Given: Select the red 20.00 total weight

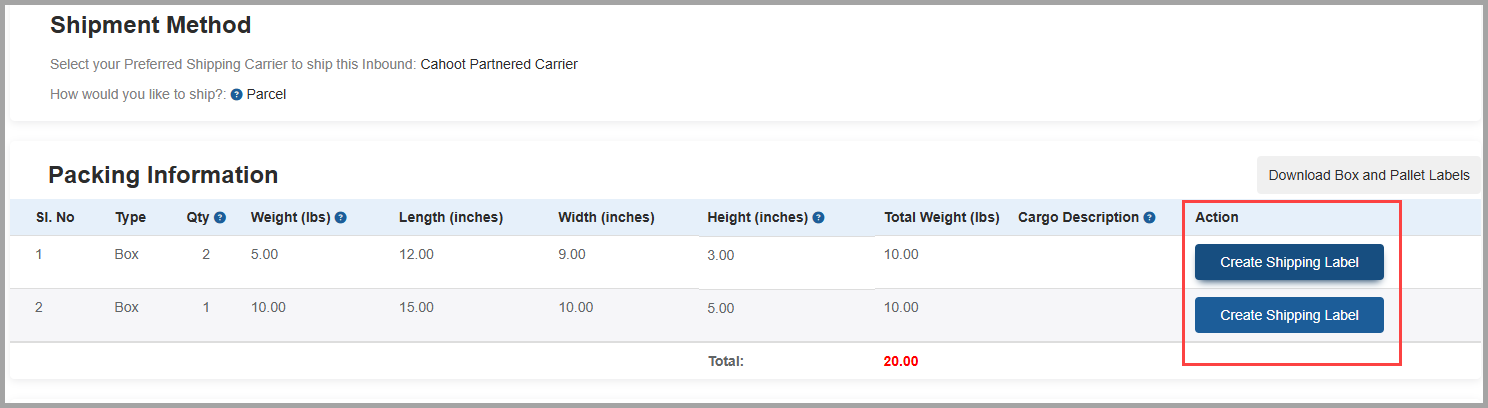Looking at the screenshot, I should pyautogui.click(x=901, y=361).
